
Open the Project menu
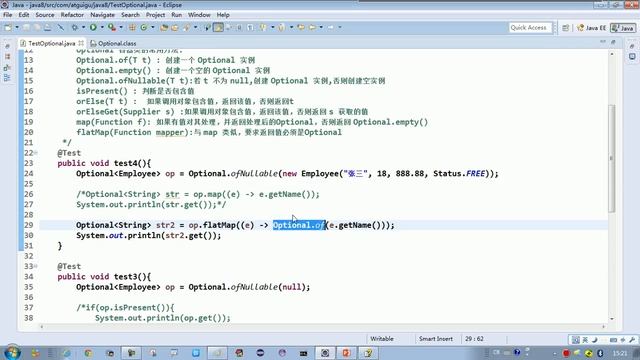point(156,15)
